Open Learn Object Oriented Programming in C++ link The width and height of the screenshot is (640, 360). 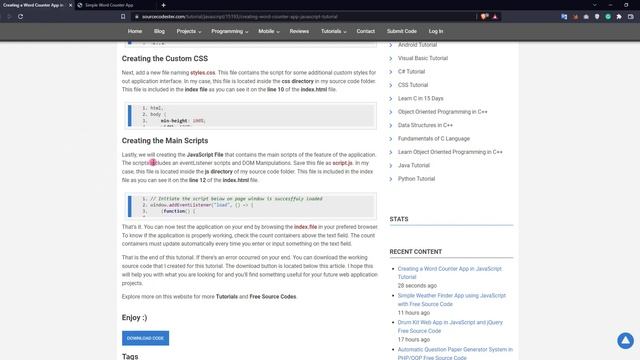(x=450, y=152)
